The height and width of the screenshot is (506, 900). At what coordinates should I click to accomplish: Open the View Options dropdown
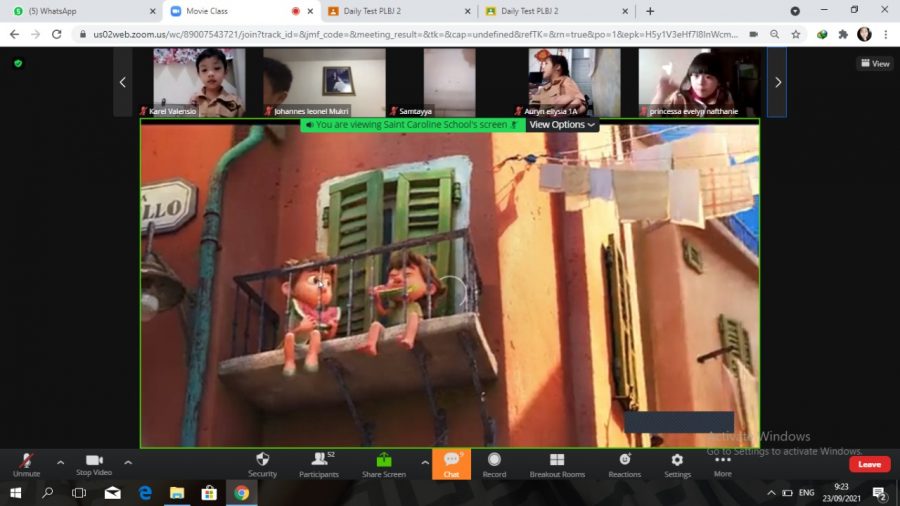click(x=562, y=125)
